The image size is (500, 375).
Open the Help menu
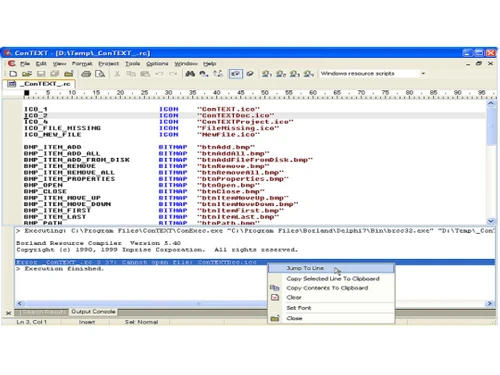(x=210, y=63)
